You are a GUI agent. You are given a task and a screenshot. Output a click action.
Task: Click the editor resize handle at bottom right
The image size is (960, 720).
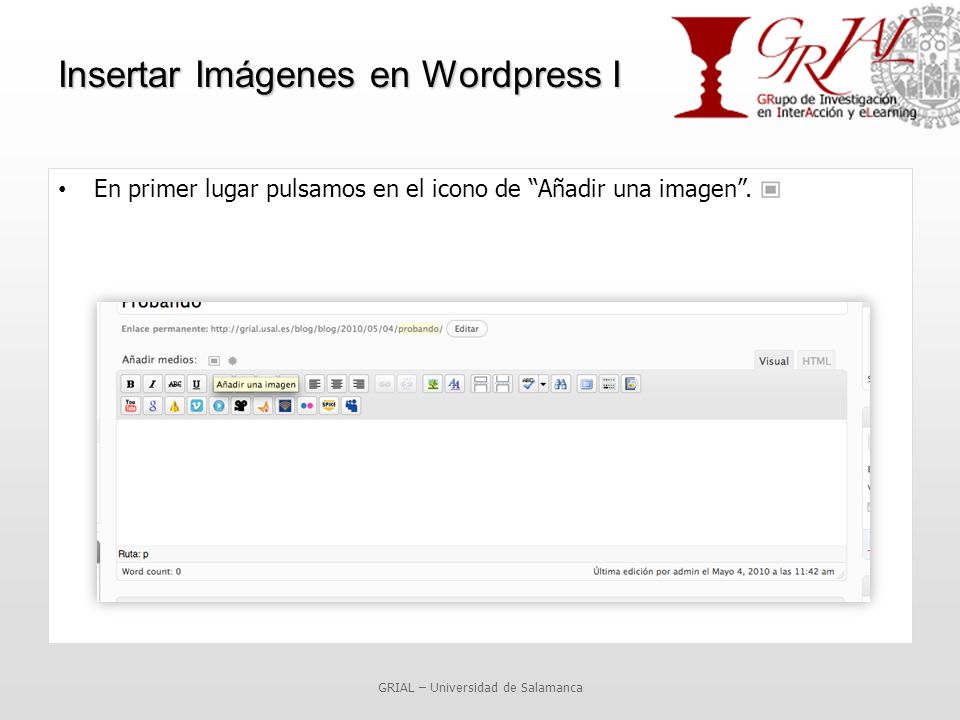click(x=842, y=574)
